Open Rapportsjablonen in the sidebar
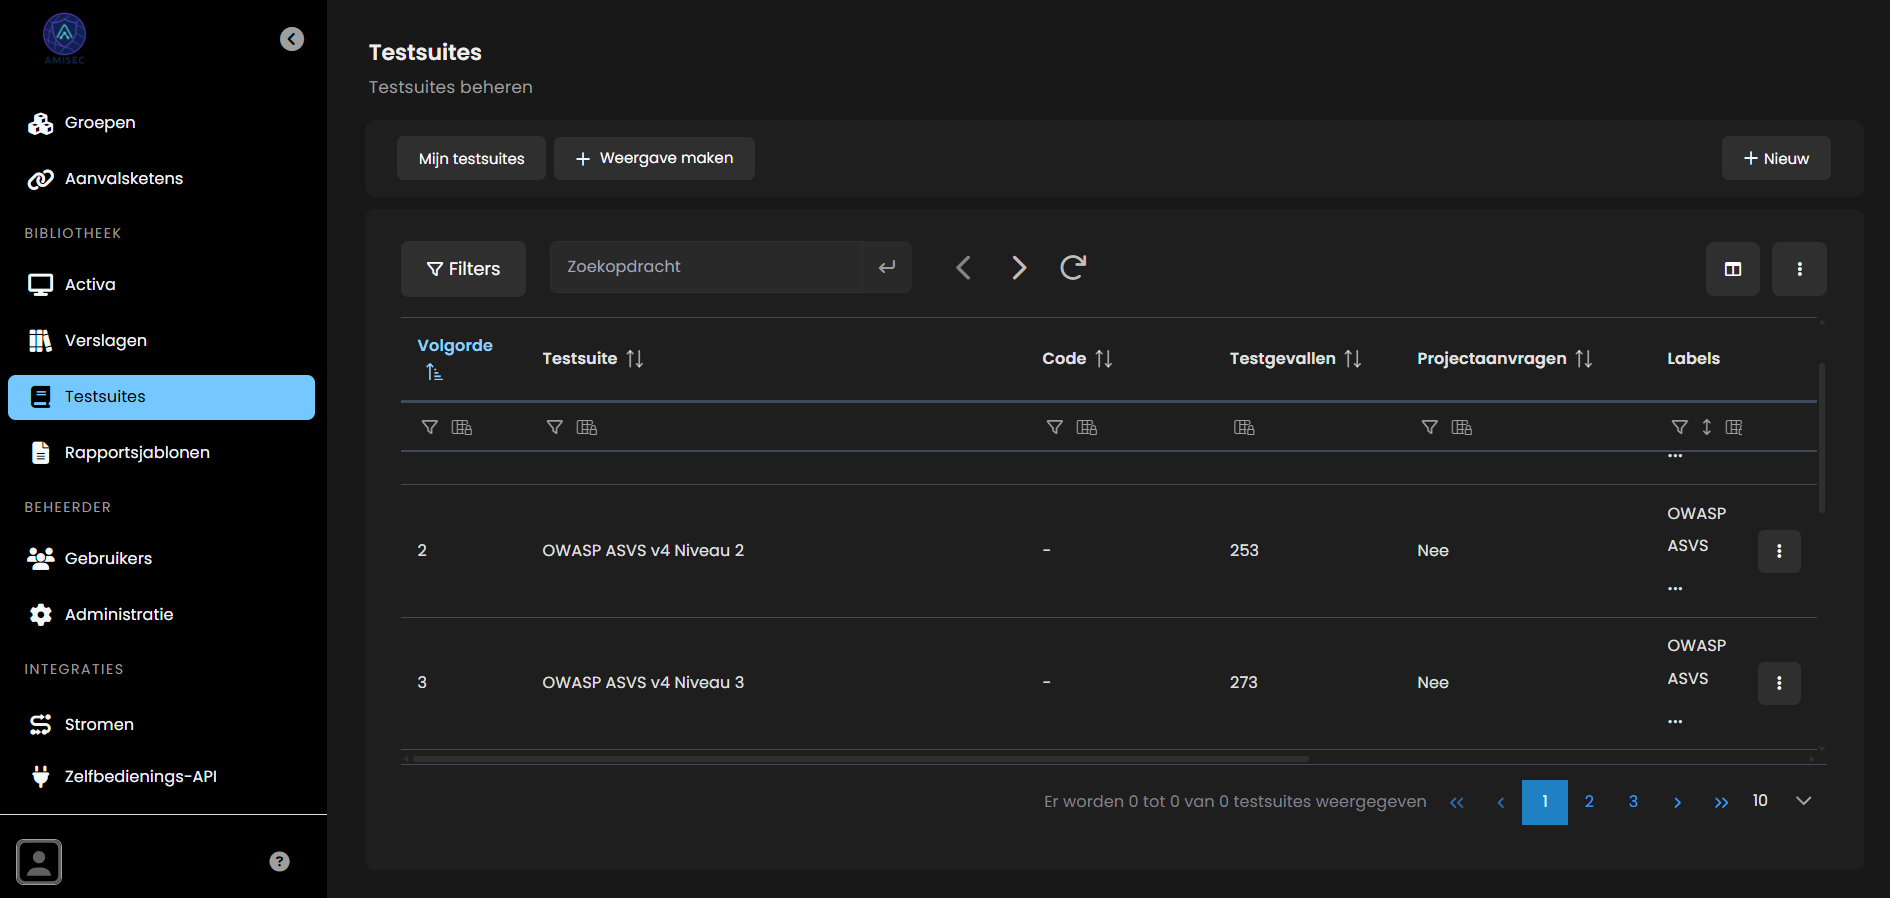The image size is (1890, 898). point(137,452)
